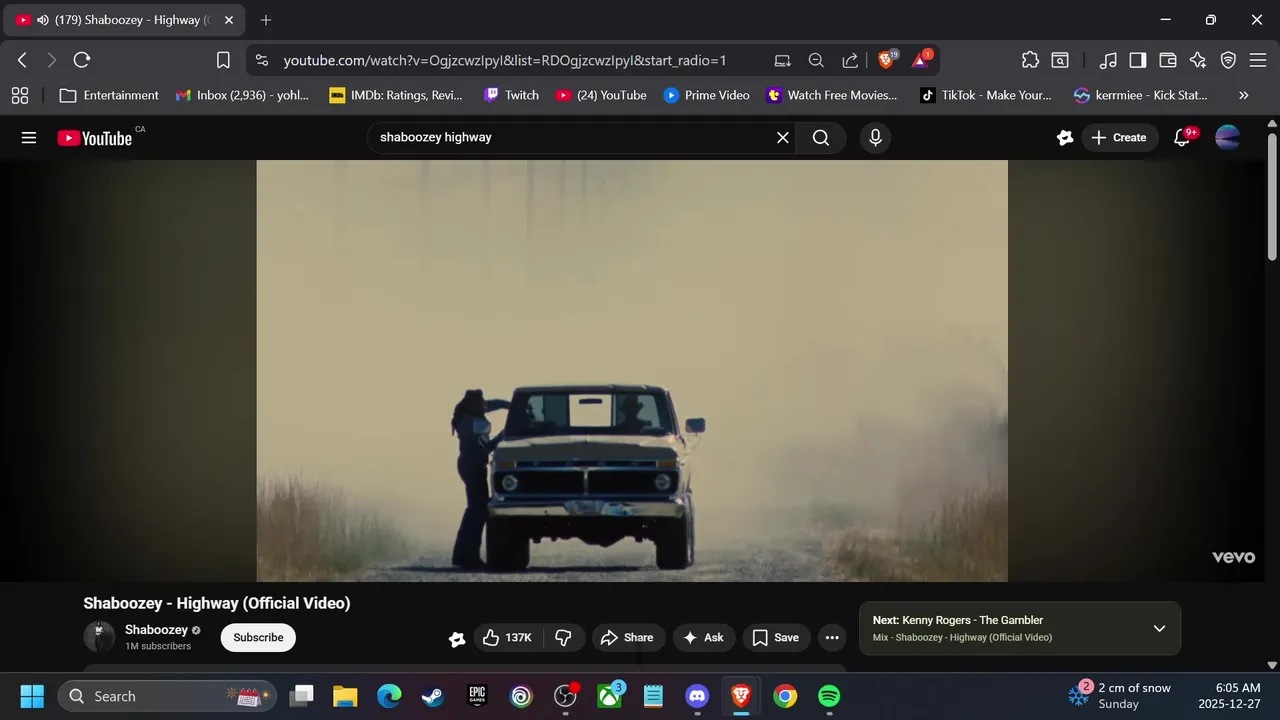Open Brave Shields lion icon
The height and width of the screenshot is (720, 1280).
coord(886,60)
